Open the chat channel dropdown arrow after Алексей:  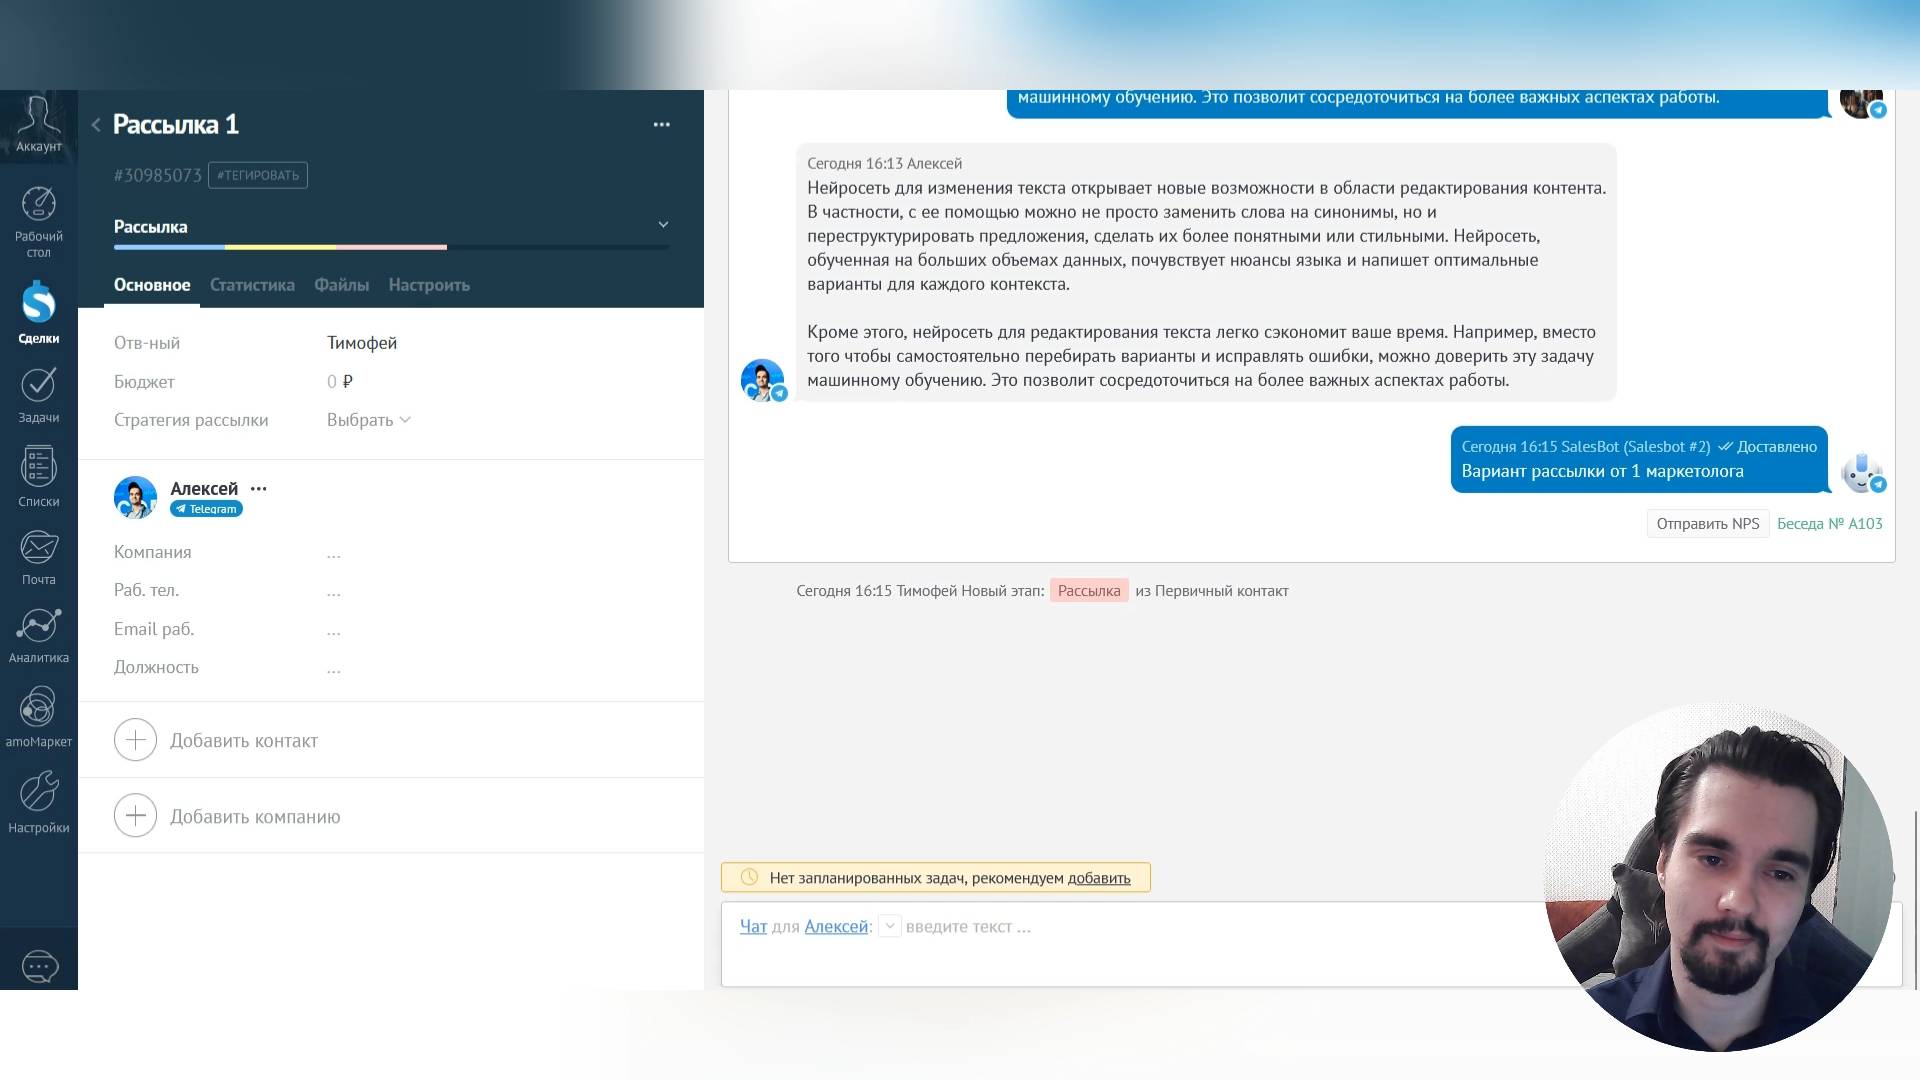tap(889, 927)
